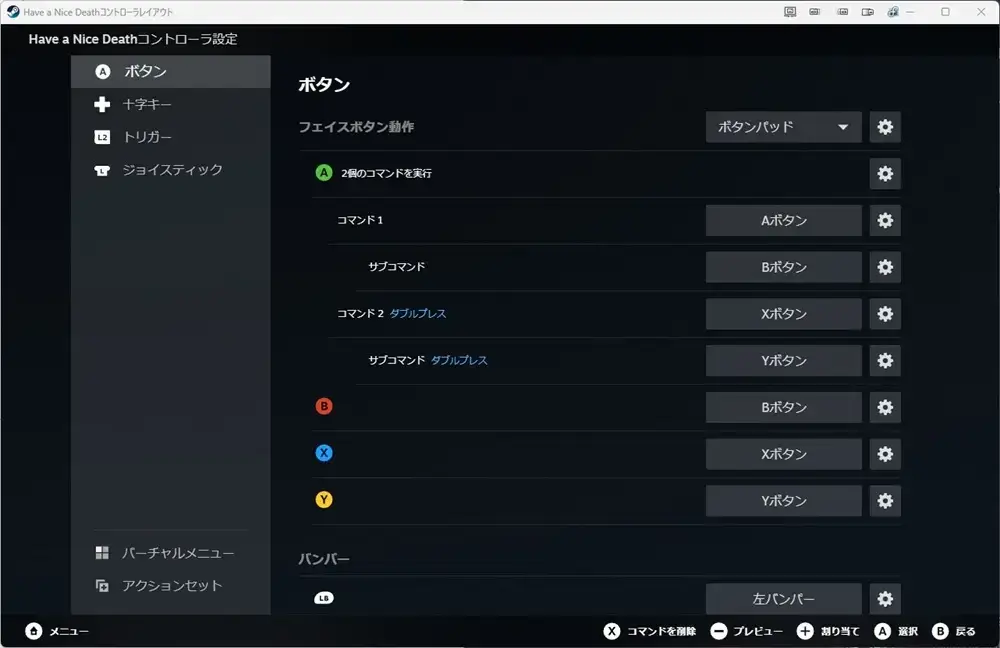
Task: Switch to the 十字キー section
Action: (171, 104)
